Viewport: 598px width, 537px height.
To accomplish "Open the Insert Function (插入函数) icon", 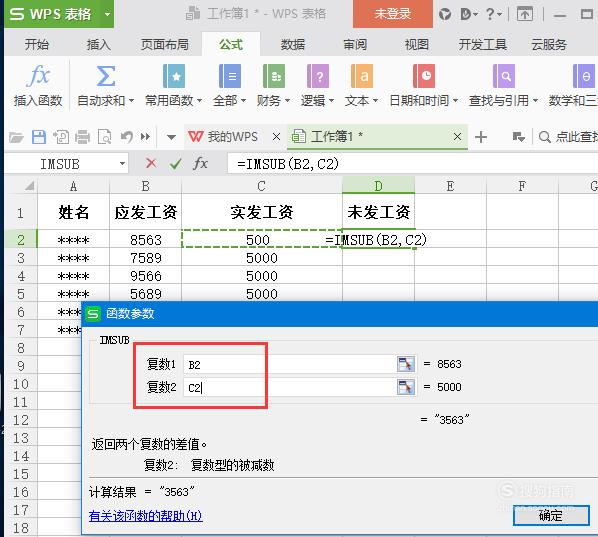I will pyautogui.click(x=38, y=76).
